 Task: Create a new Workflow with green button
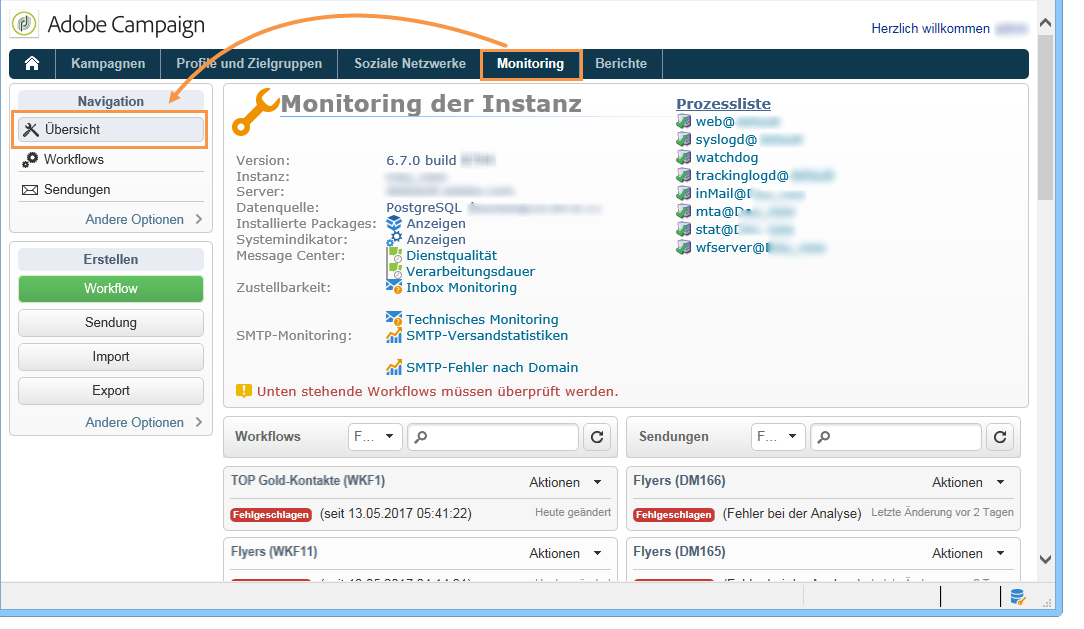pos(111,289)
